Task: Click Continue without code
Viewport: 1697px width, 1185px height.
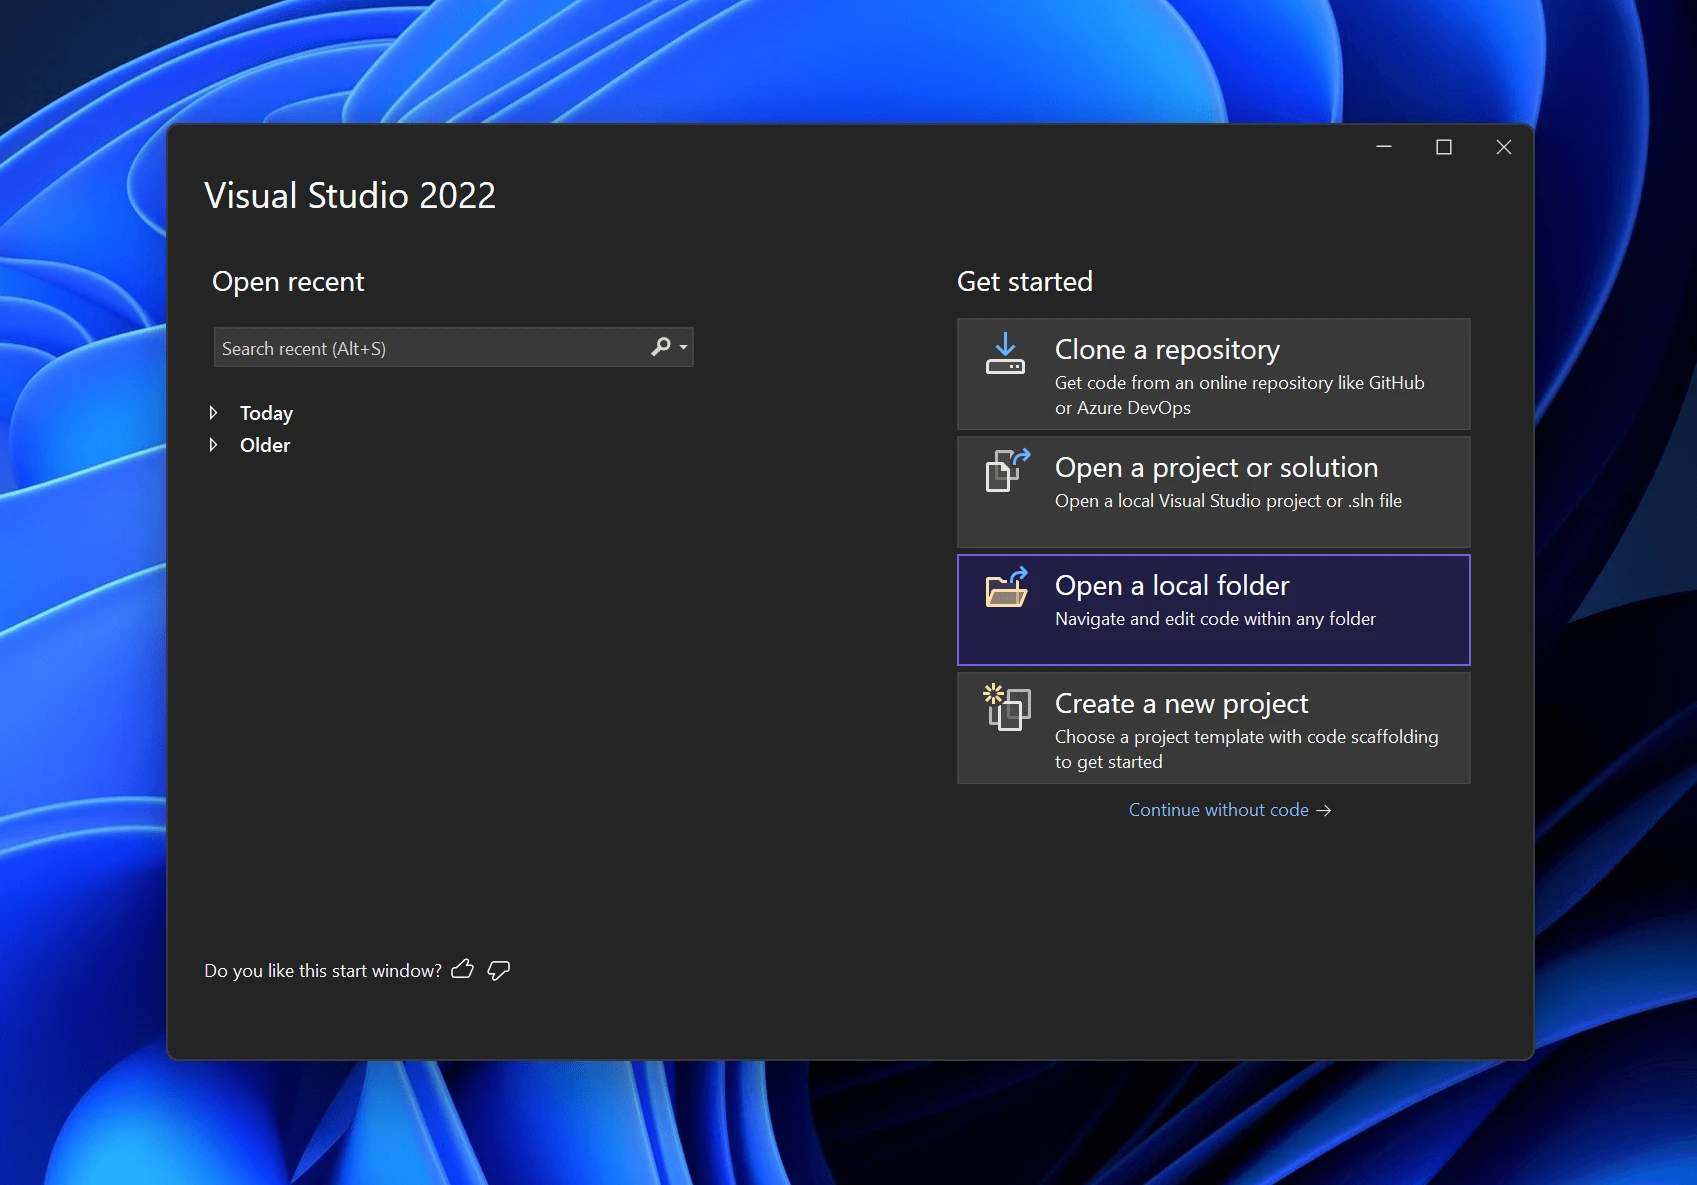Action: (x=1218, y=810)
